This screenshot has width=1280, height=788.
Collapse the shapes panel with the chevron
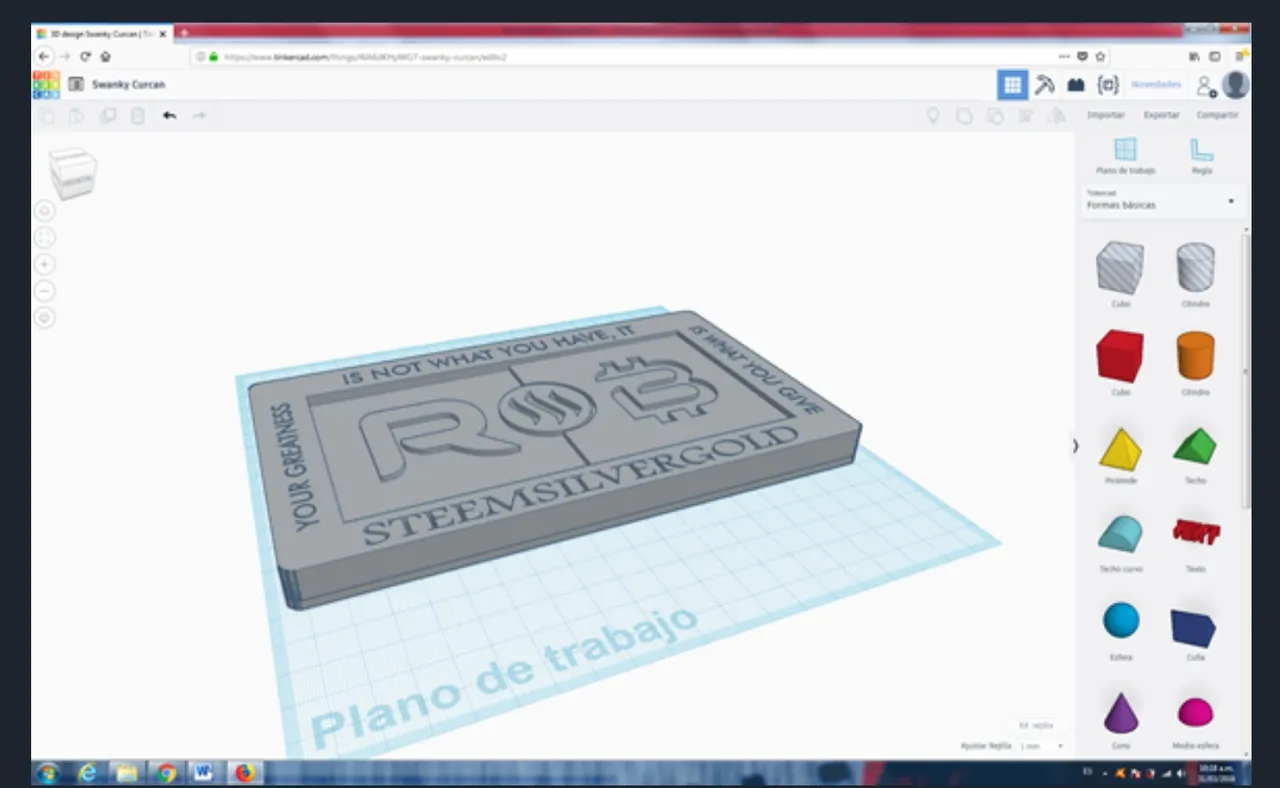1076,446
